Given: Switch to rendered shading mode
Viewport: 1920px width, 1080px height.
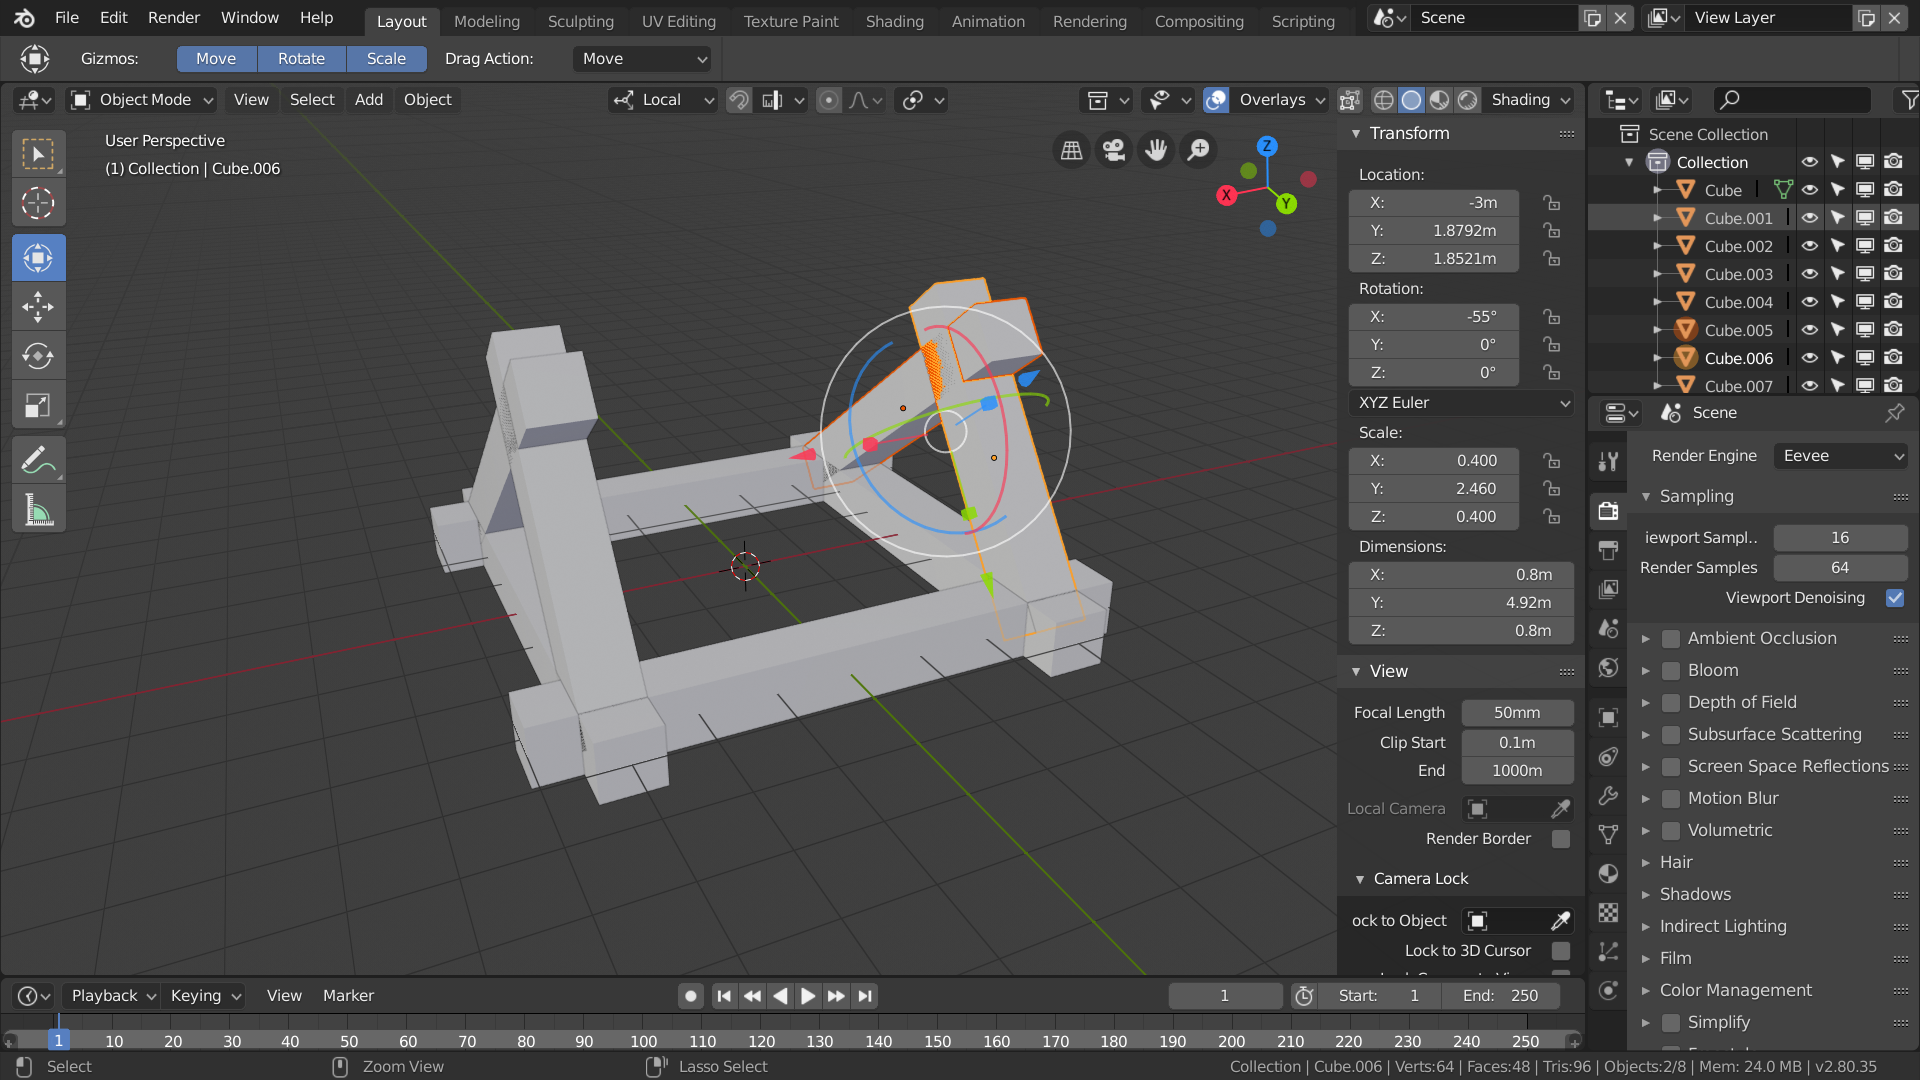Looking at the screenshot, I should [1467, 100].
